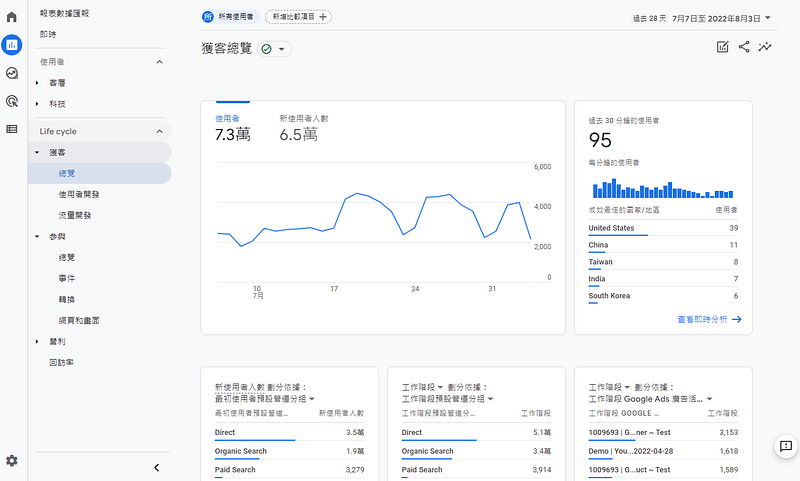Viewport: 800px width, 481px height.
Task: Open the Admin gear icon
Action: (12, 461)
